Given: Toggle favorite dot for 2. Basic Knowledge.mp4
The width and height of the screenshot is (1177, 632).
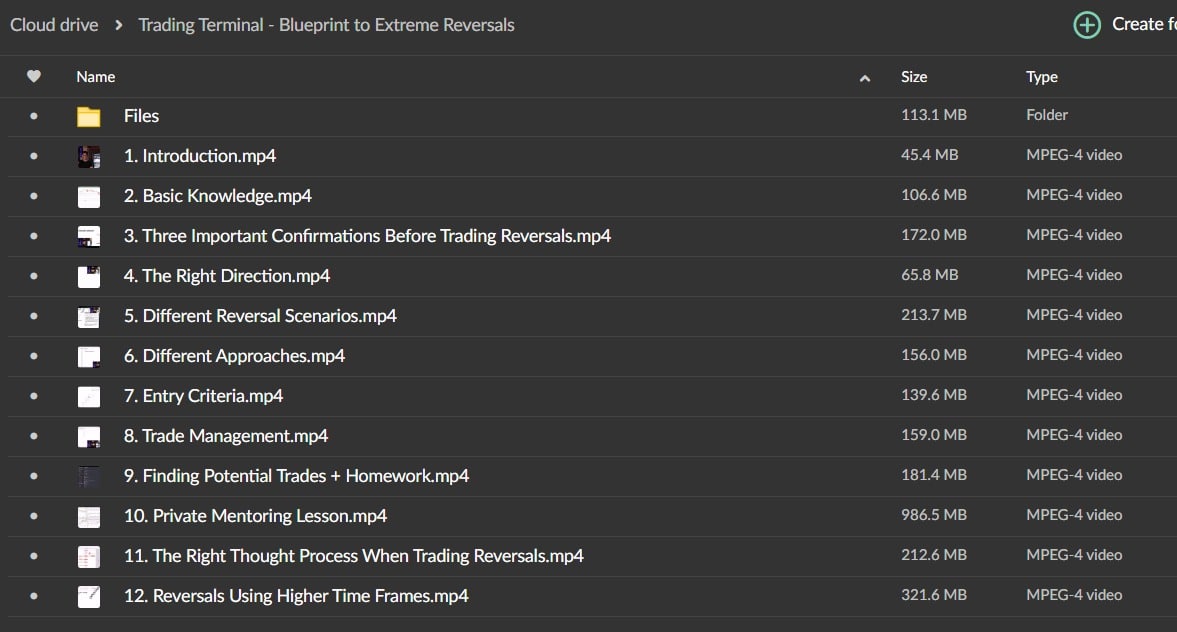Looking at the screenshot, I should tap(34, 196).
